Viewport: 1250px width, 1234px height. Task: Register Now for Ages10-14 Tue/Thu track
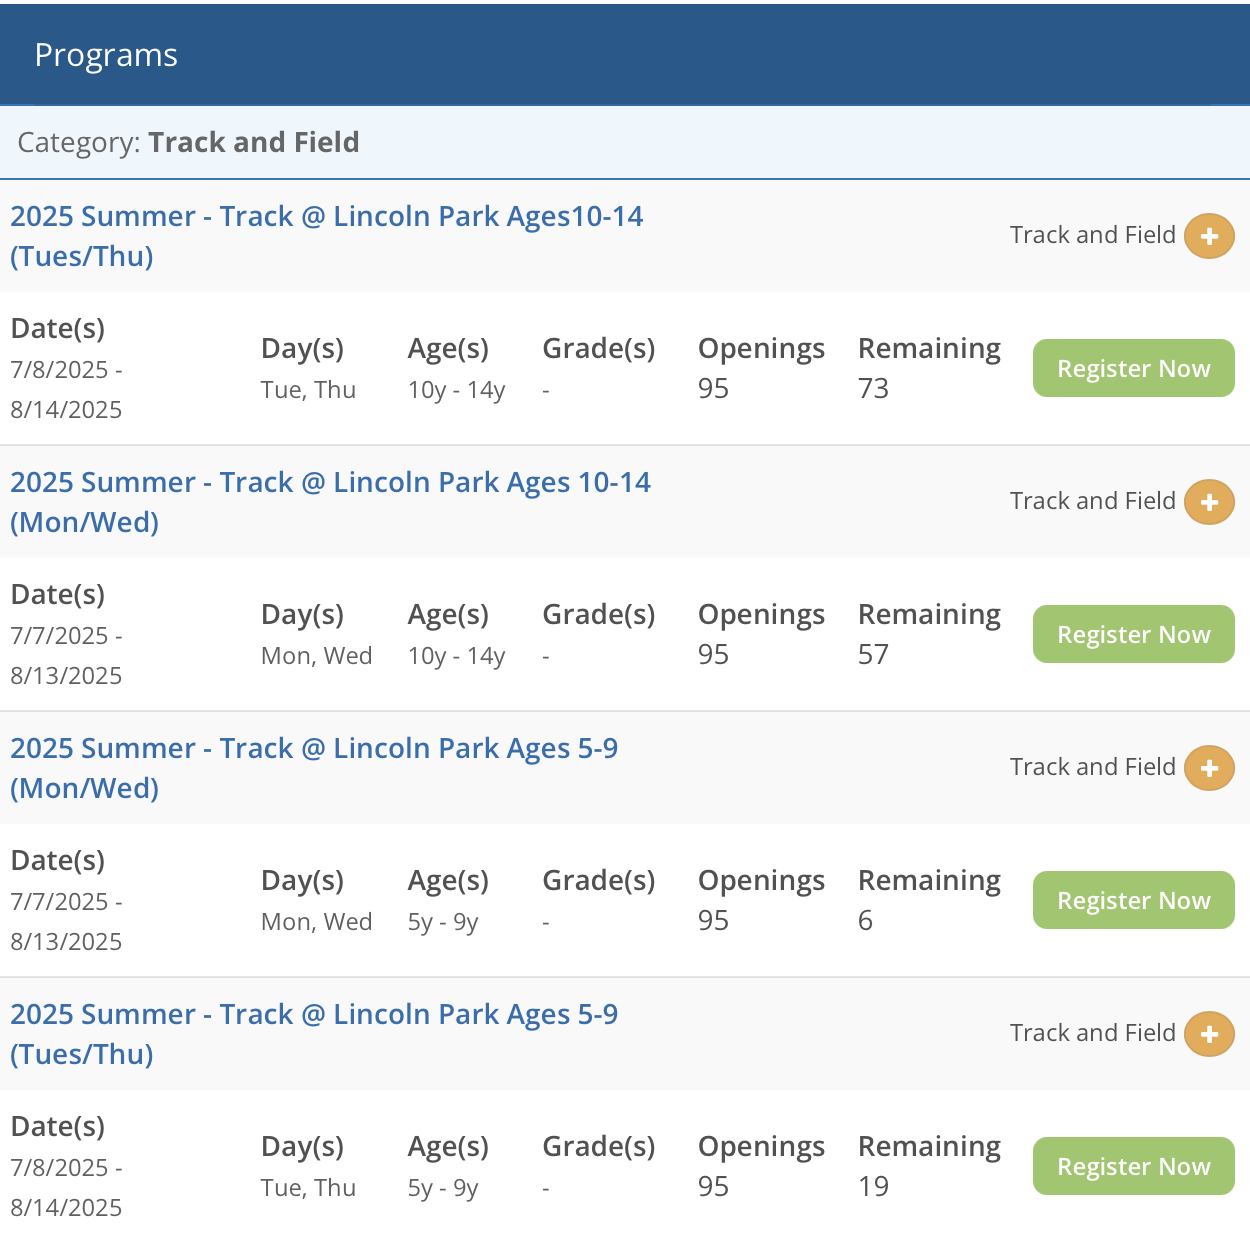pyautogui.click(x=1133, y=368)
